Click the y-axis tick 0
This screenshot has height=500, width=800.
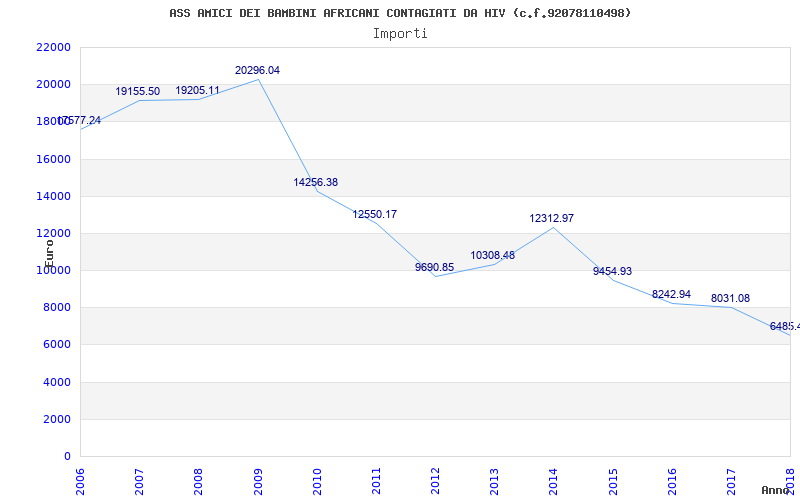coord(67,456)
